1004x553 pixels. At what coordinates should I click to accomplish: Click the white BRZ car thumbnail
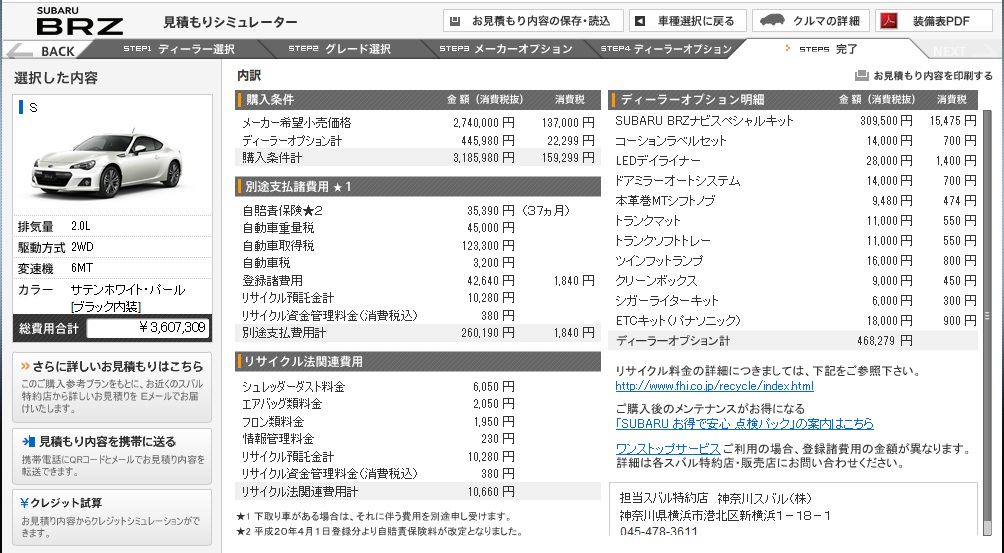[x=106, y=164]
